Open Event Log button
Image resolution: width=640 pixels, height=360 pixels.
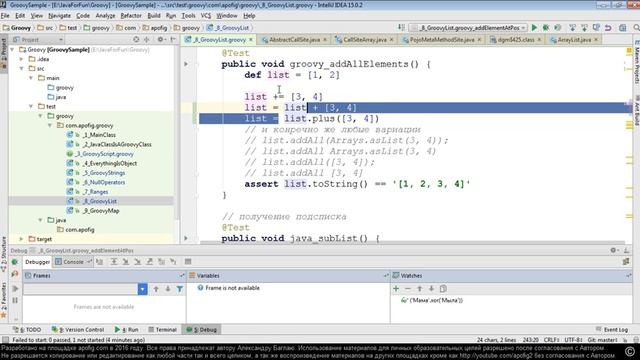(611, 329)
